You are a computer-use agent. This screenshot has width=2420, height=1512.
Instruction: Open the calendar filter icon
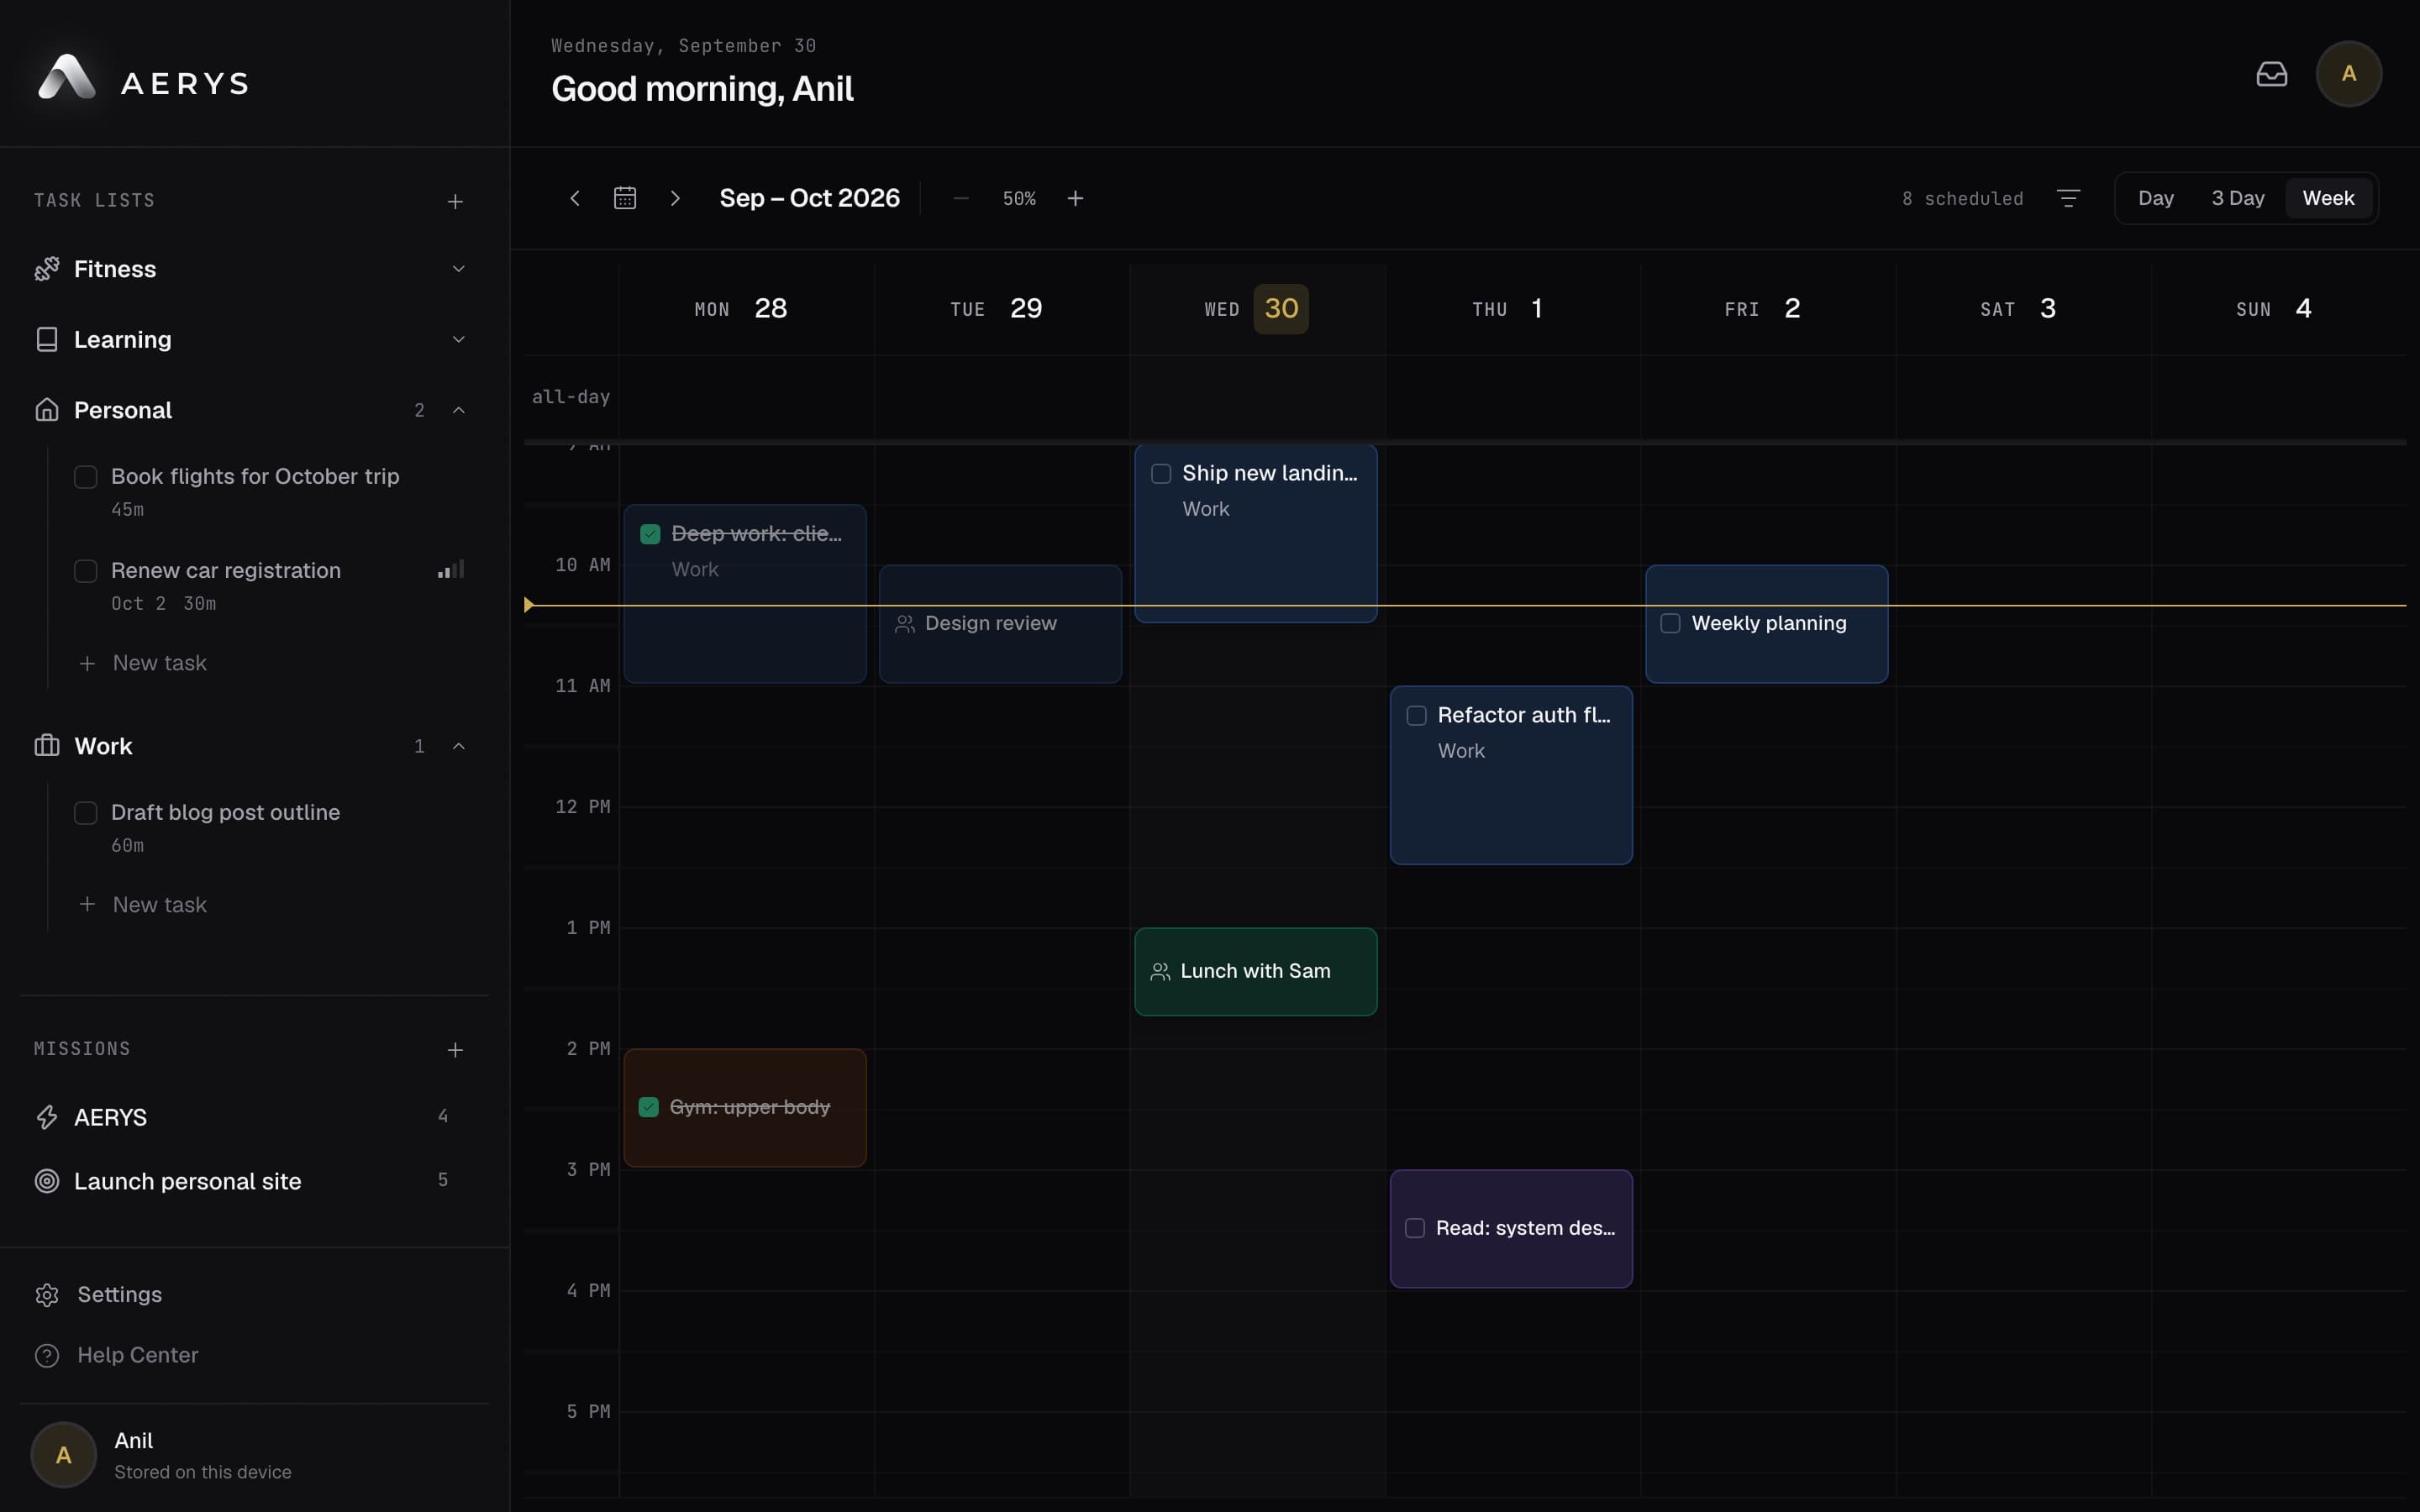coord(2068,198)
